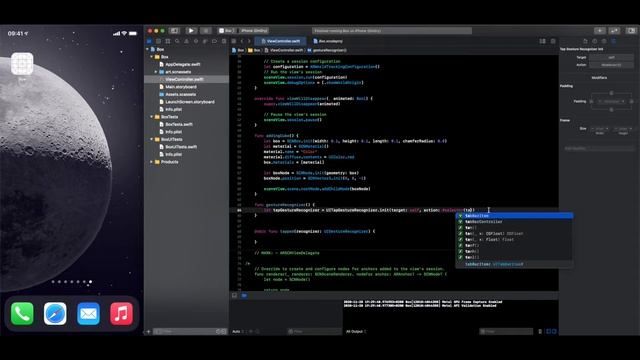Screen dimensions: 640x360
Task: Run the project with the Play button
Action: [191, 31]
